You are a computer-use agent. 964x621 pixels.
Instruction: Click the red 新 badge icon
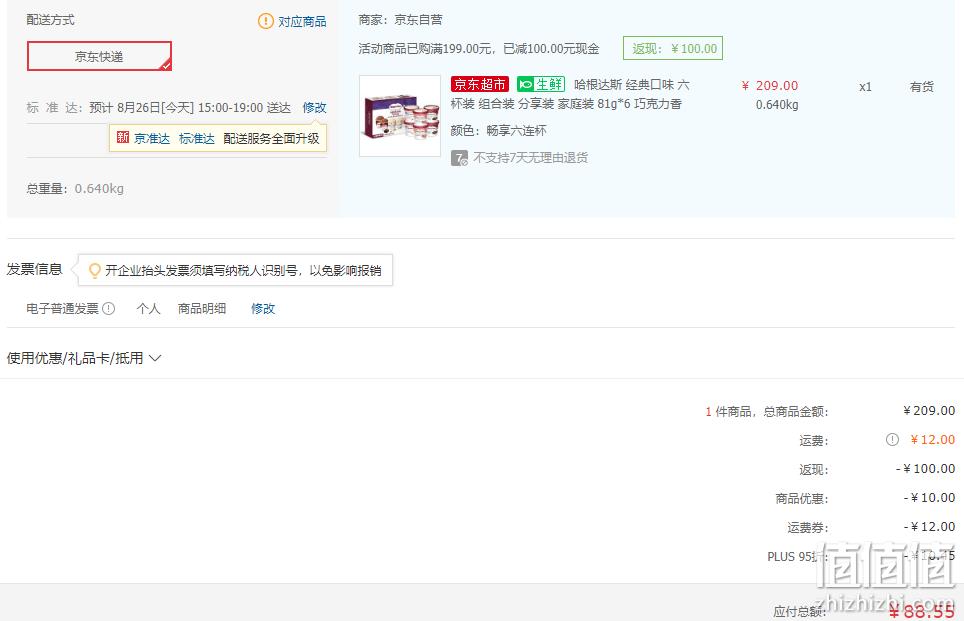pyautogui.click(x=123, y=138)
